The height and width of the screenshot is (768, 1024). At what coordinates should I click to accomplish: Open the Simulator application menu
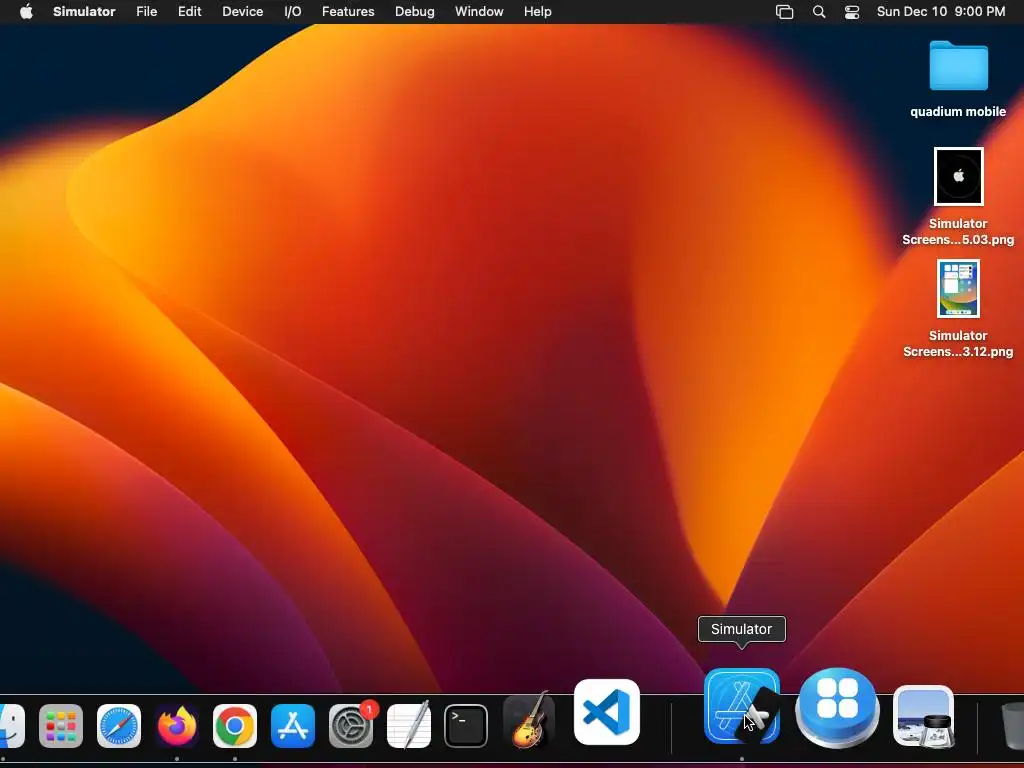pyautogui.click(x=84, y=12)
